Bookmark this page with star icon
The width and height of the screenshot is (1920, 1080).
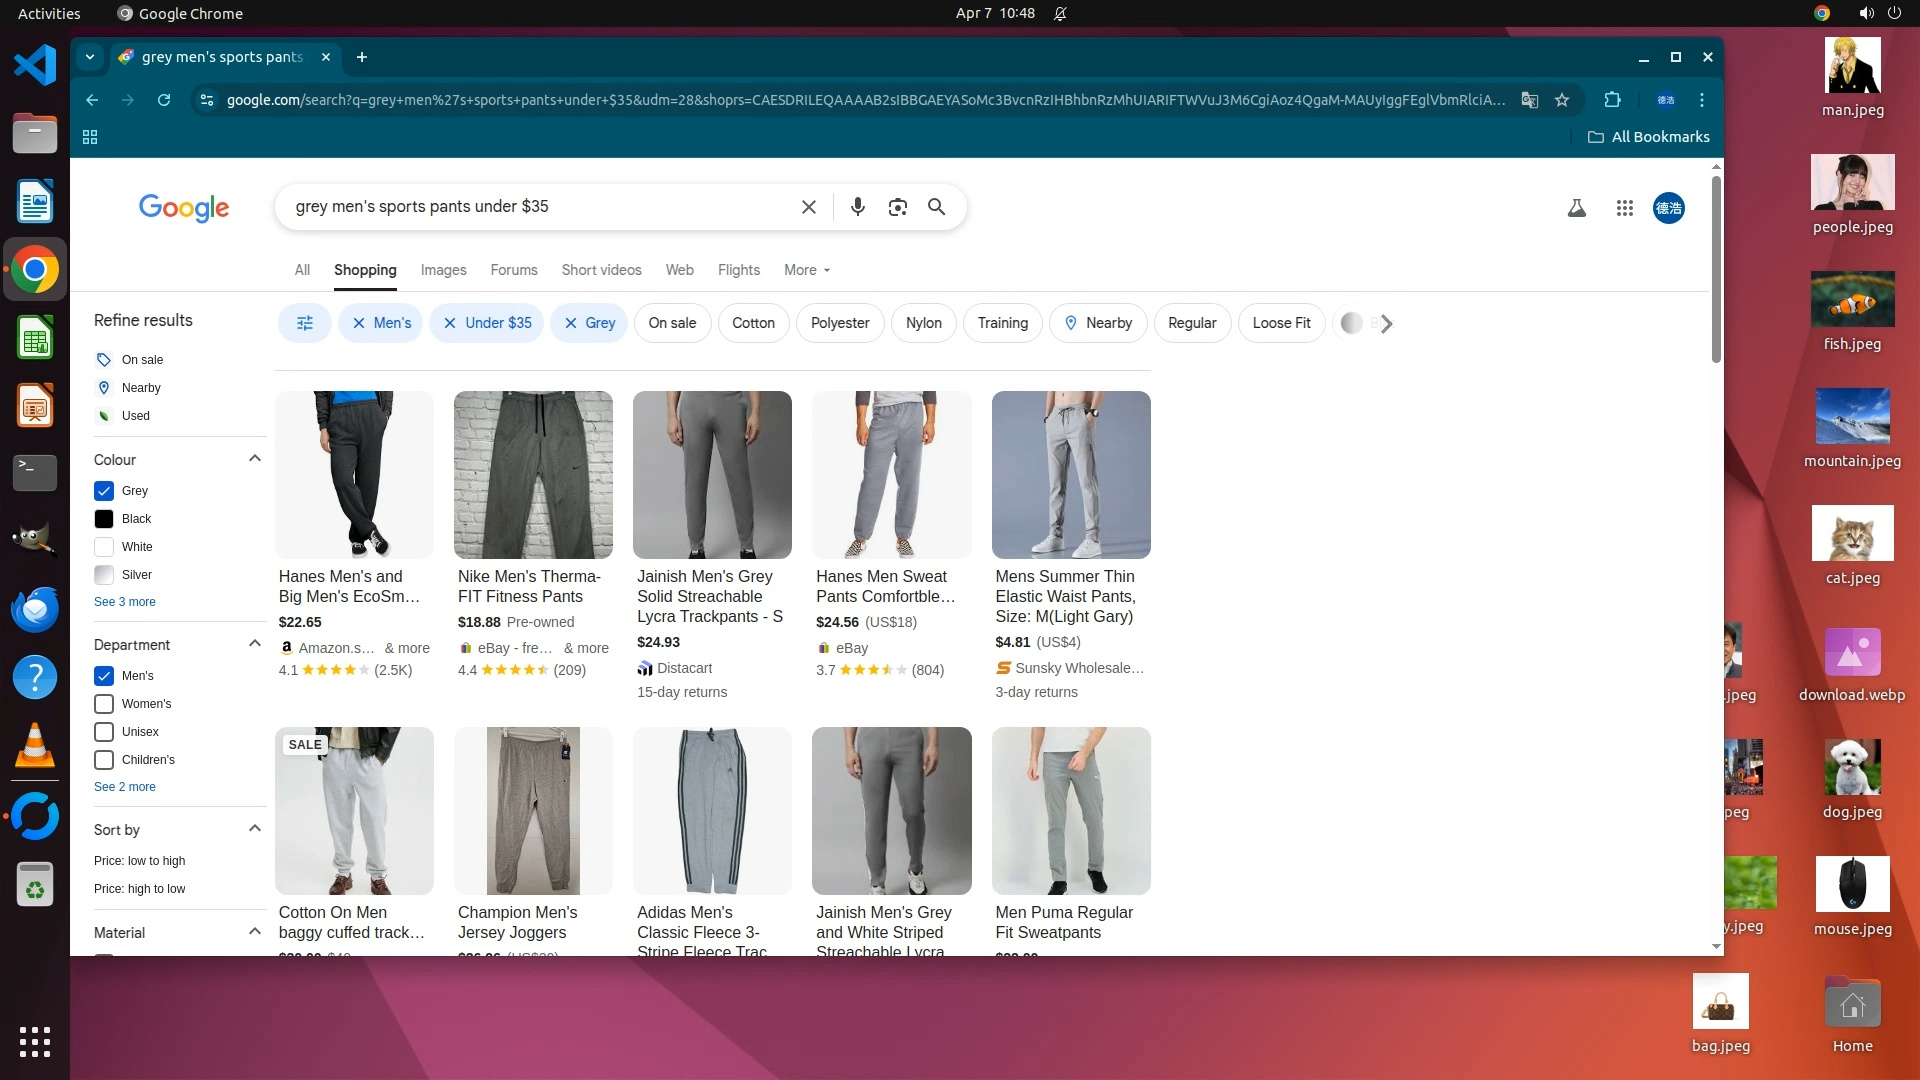[x=1562, y=100]
